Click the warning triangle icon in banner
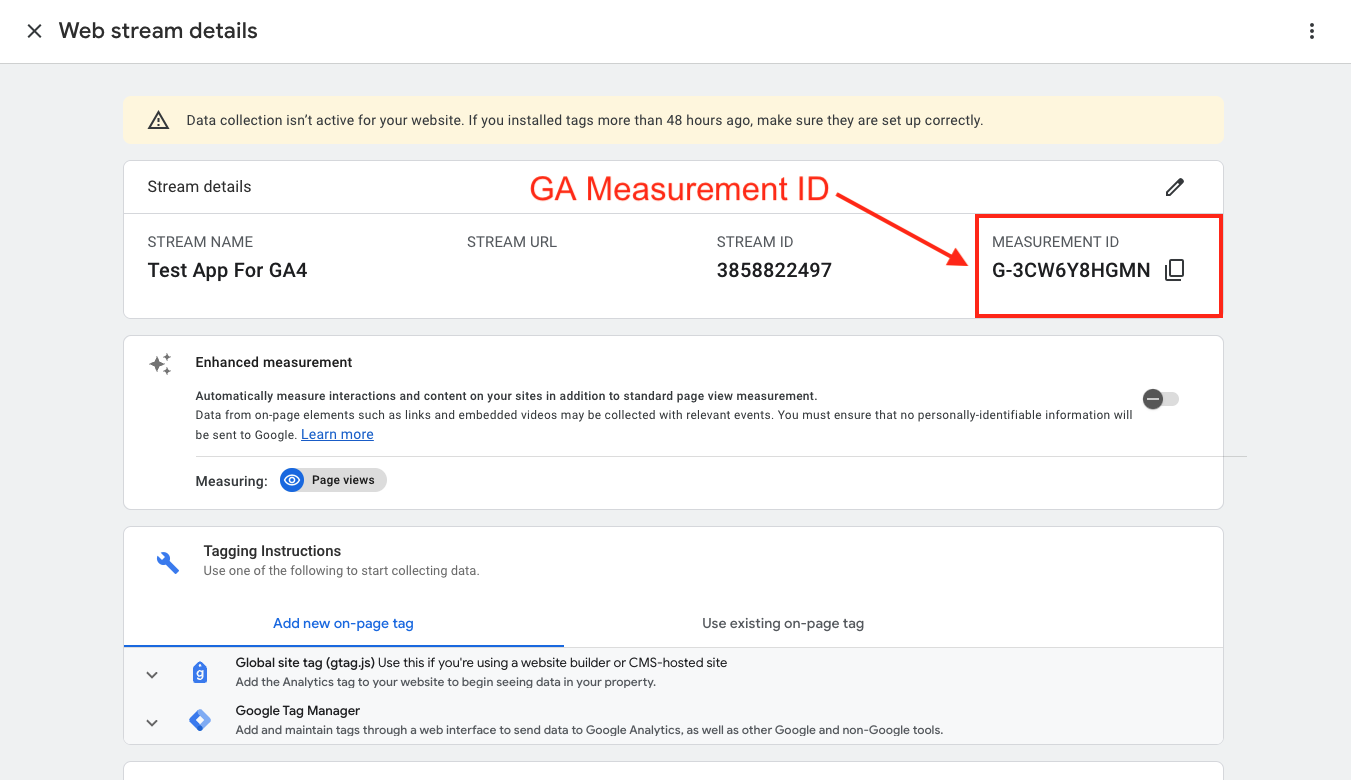Screen dimensions: 1351x780 pos(158,120)
